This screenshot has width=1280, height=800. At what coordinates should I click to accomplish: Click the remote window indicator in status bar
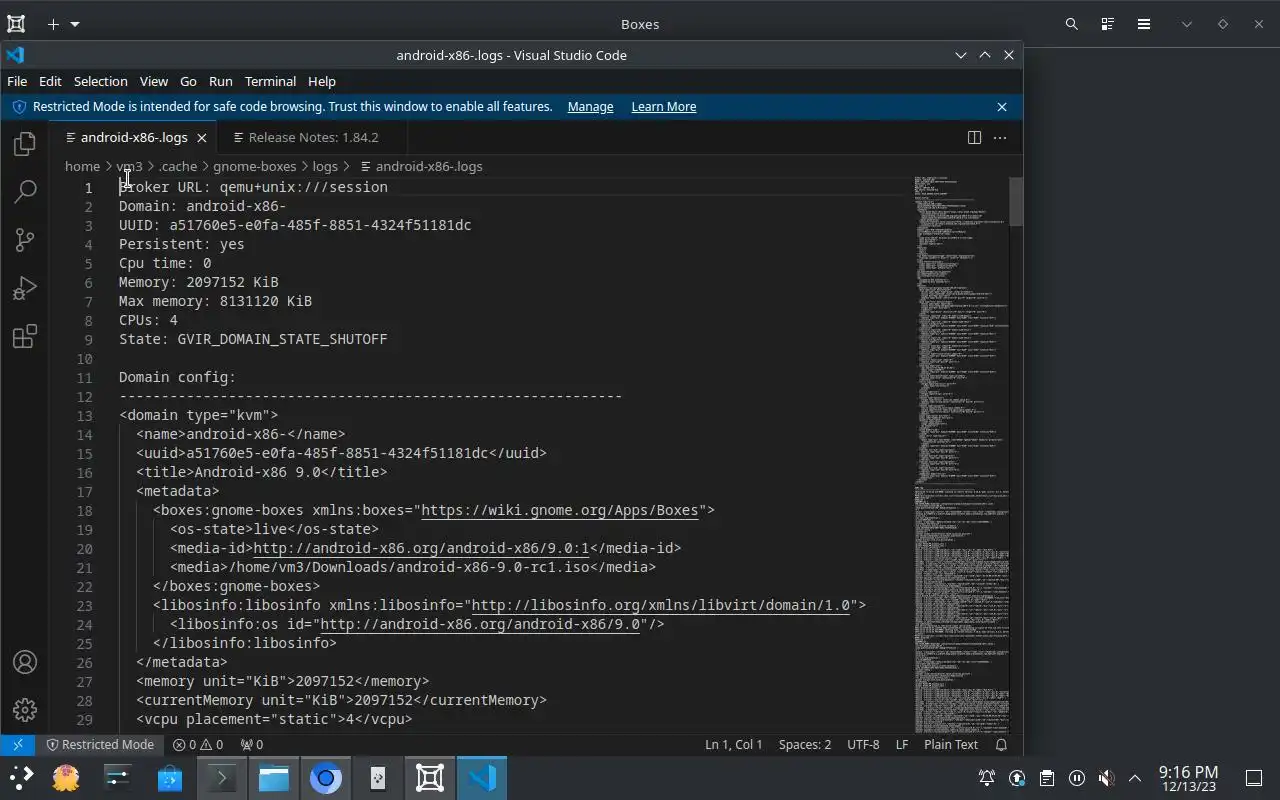18,744
